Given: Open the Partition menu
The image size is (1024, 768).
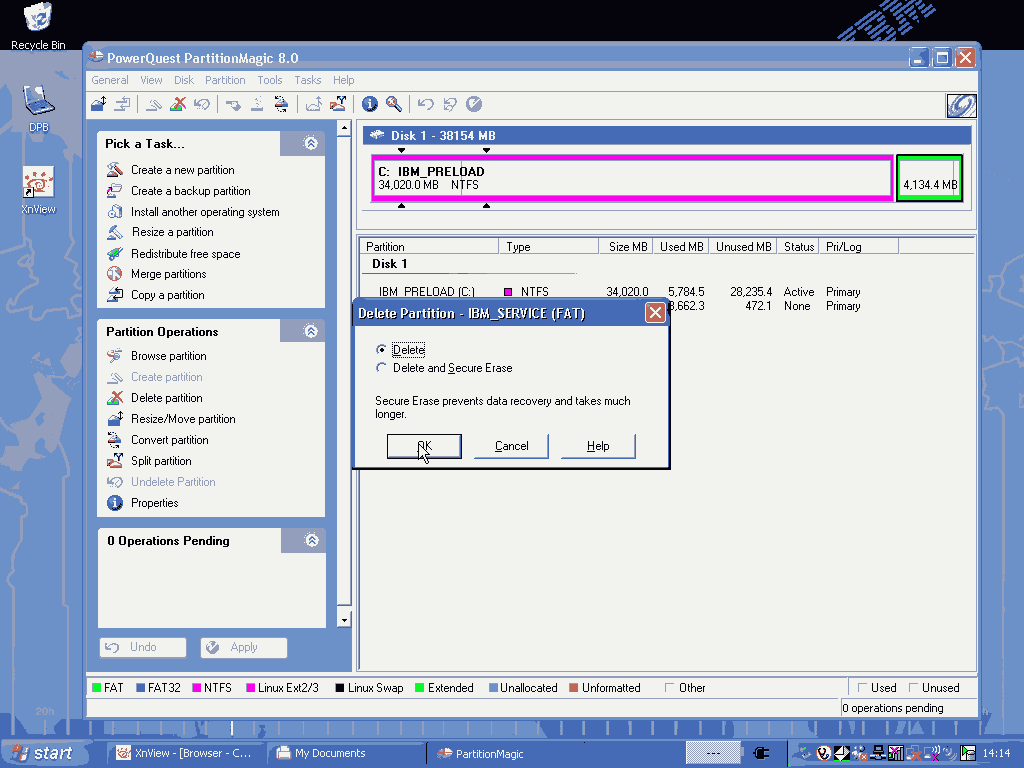Looking at the screenshot, I should [225, 80].
